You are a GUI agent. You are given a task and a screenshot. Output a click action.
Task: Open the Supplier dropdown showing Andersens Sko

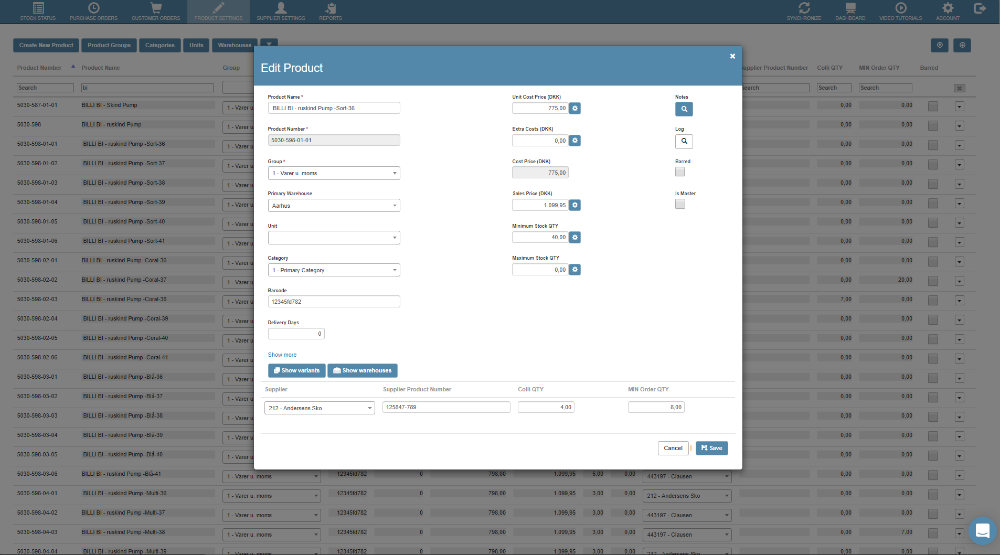[319, 408]
